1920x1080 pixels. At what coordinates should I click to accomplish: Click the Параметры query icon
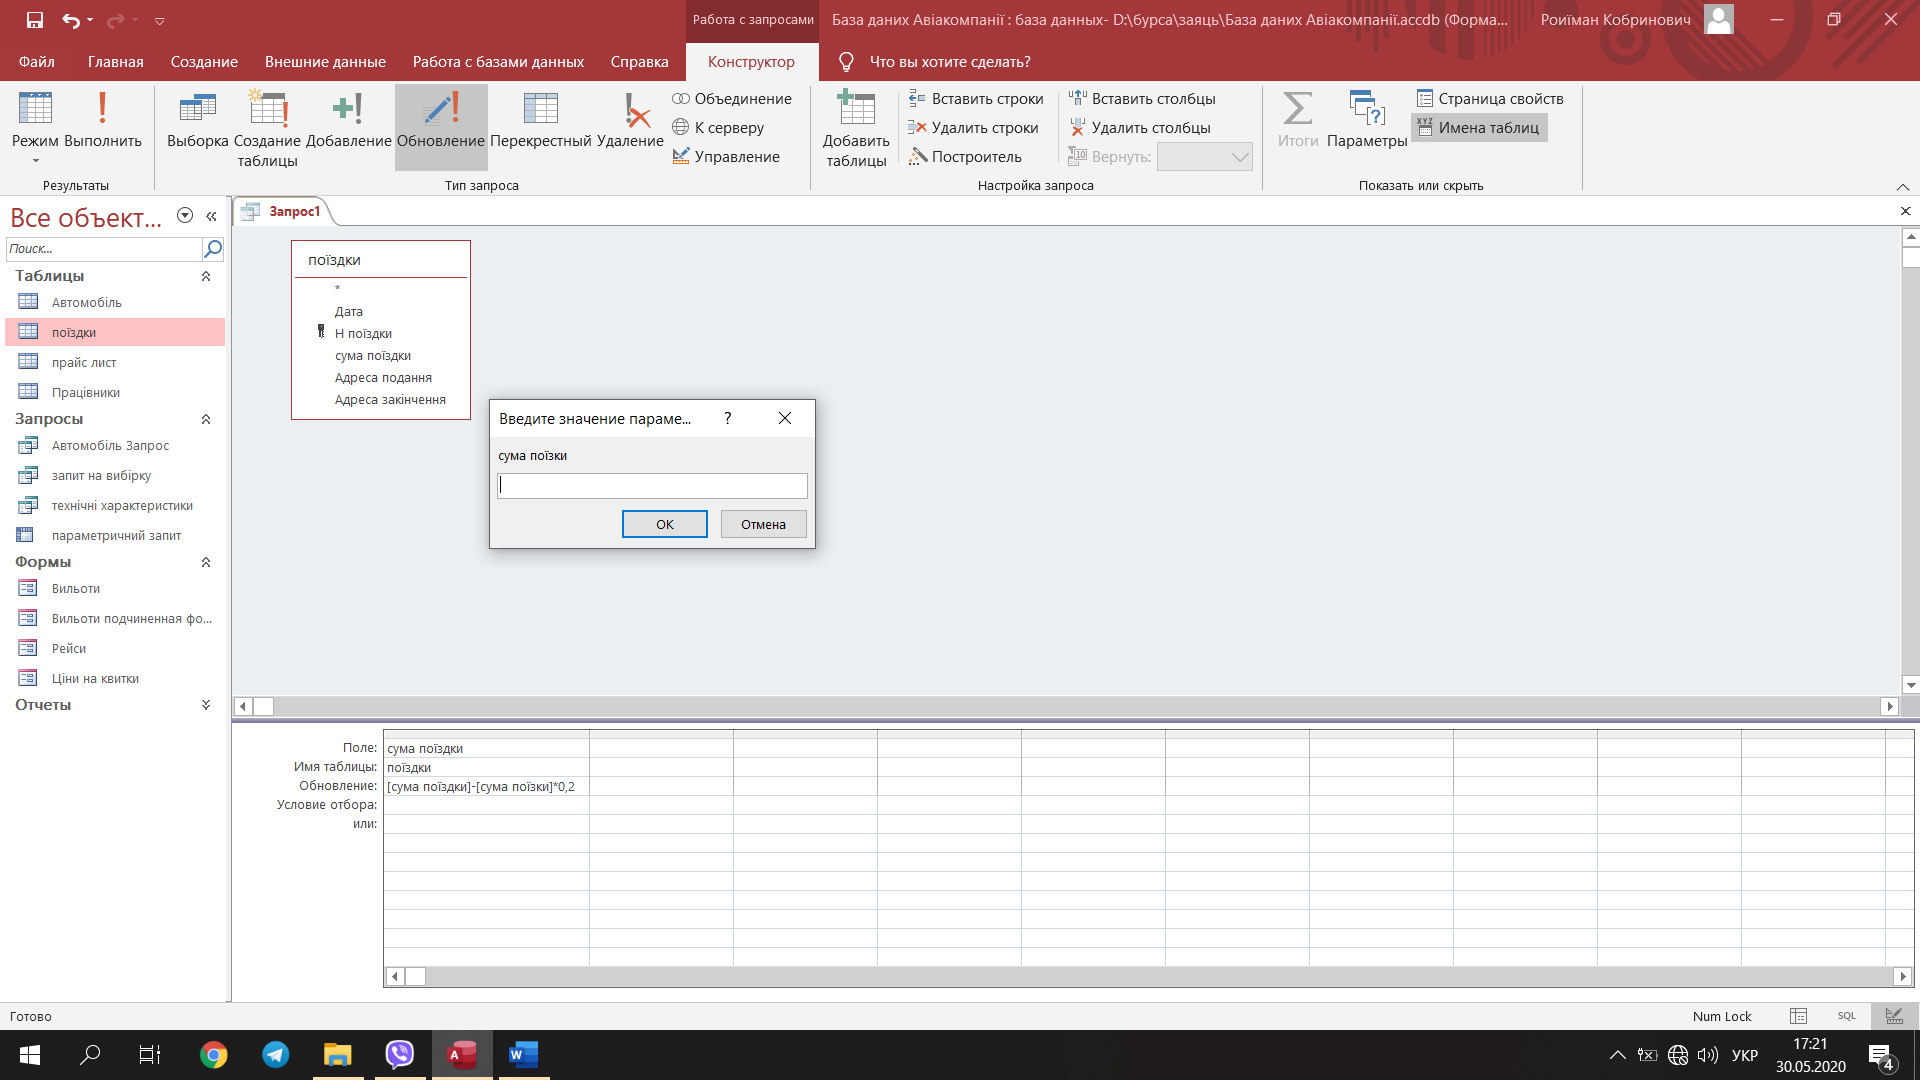1366,120
